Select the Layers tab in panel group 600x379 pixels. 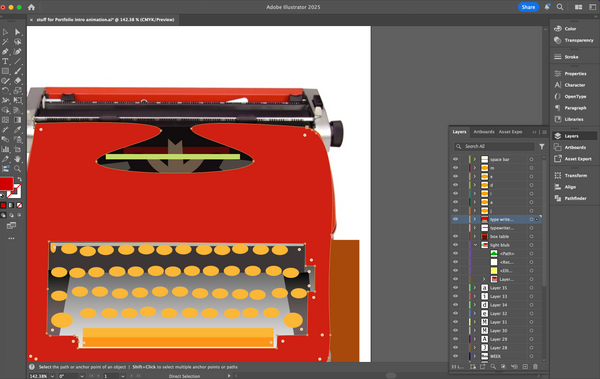[459, 132]
